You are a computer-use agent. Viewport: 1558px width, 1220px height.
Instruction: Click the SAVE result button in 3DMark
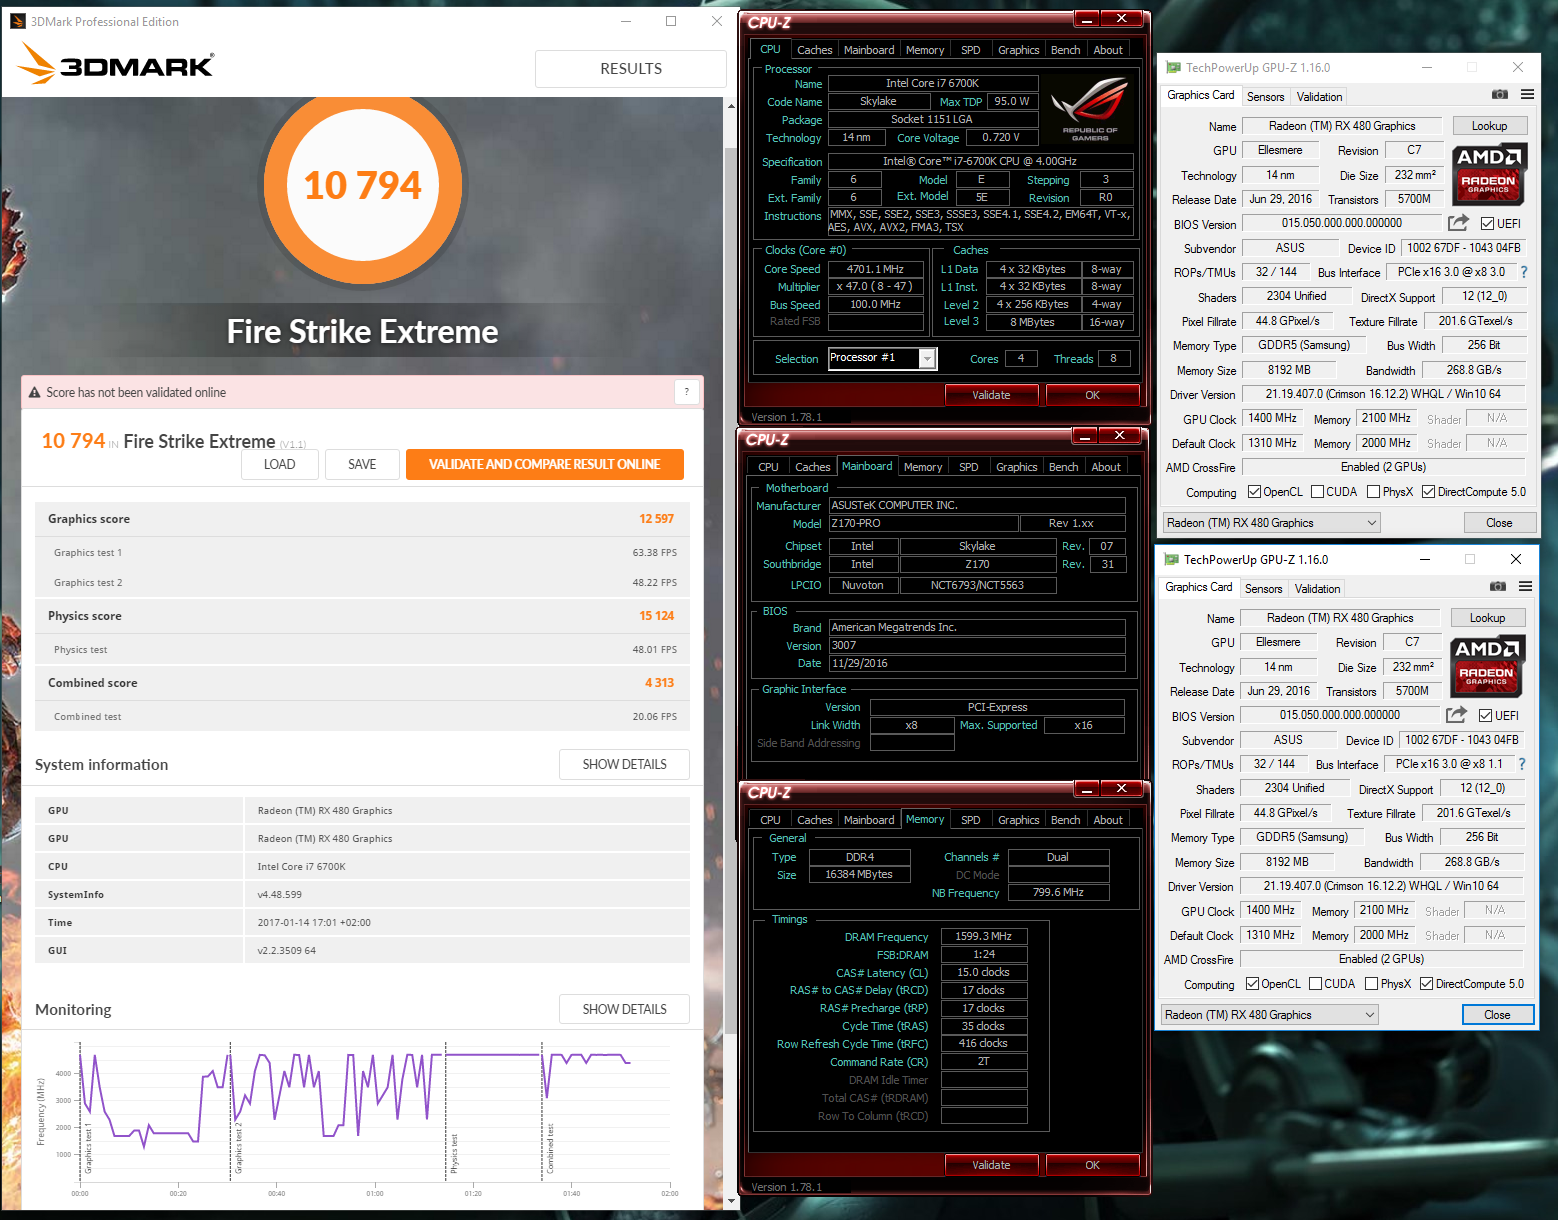(362, 464)
